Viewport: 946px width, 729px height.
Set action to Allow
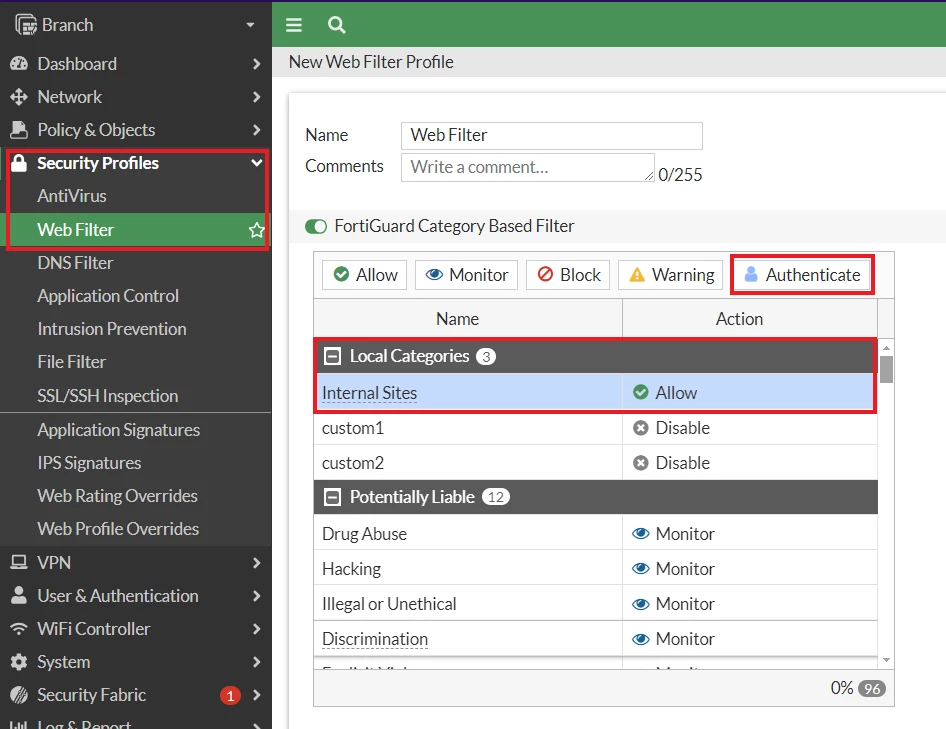click(x=364, y=275)
